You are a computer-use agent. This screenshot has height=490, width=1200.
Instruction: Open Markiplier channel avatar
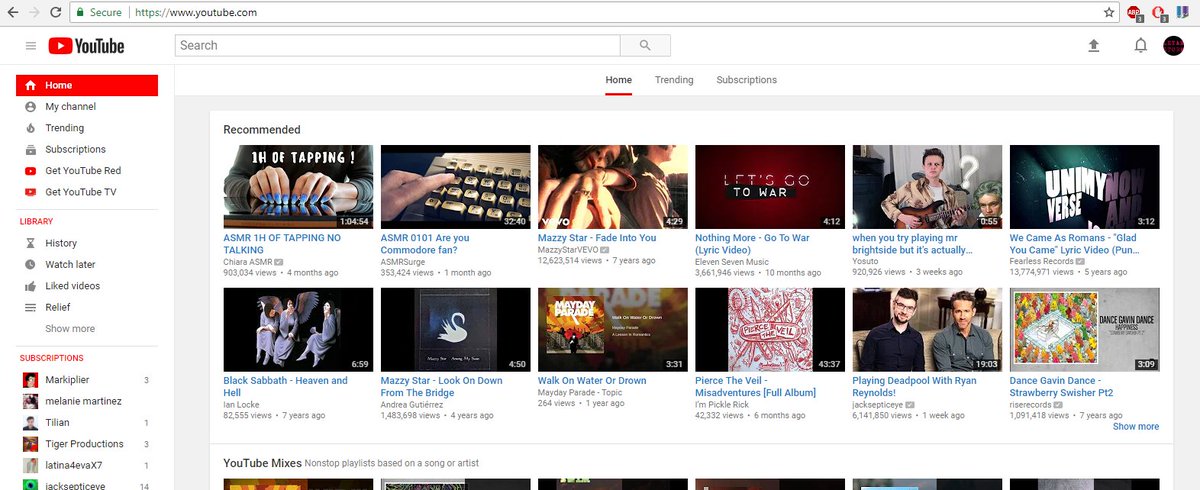pyautogui.click(x=31, y=380)
